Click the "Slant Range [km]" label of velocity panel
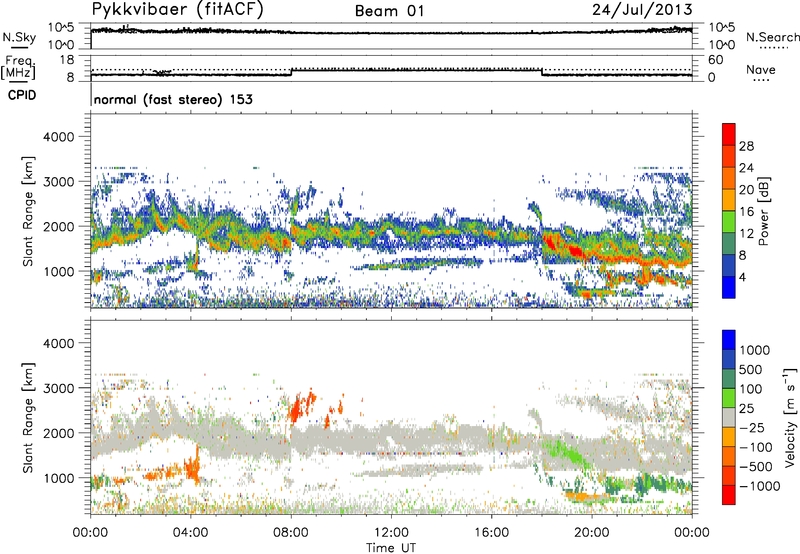 [28, 418]
